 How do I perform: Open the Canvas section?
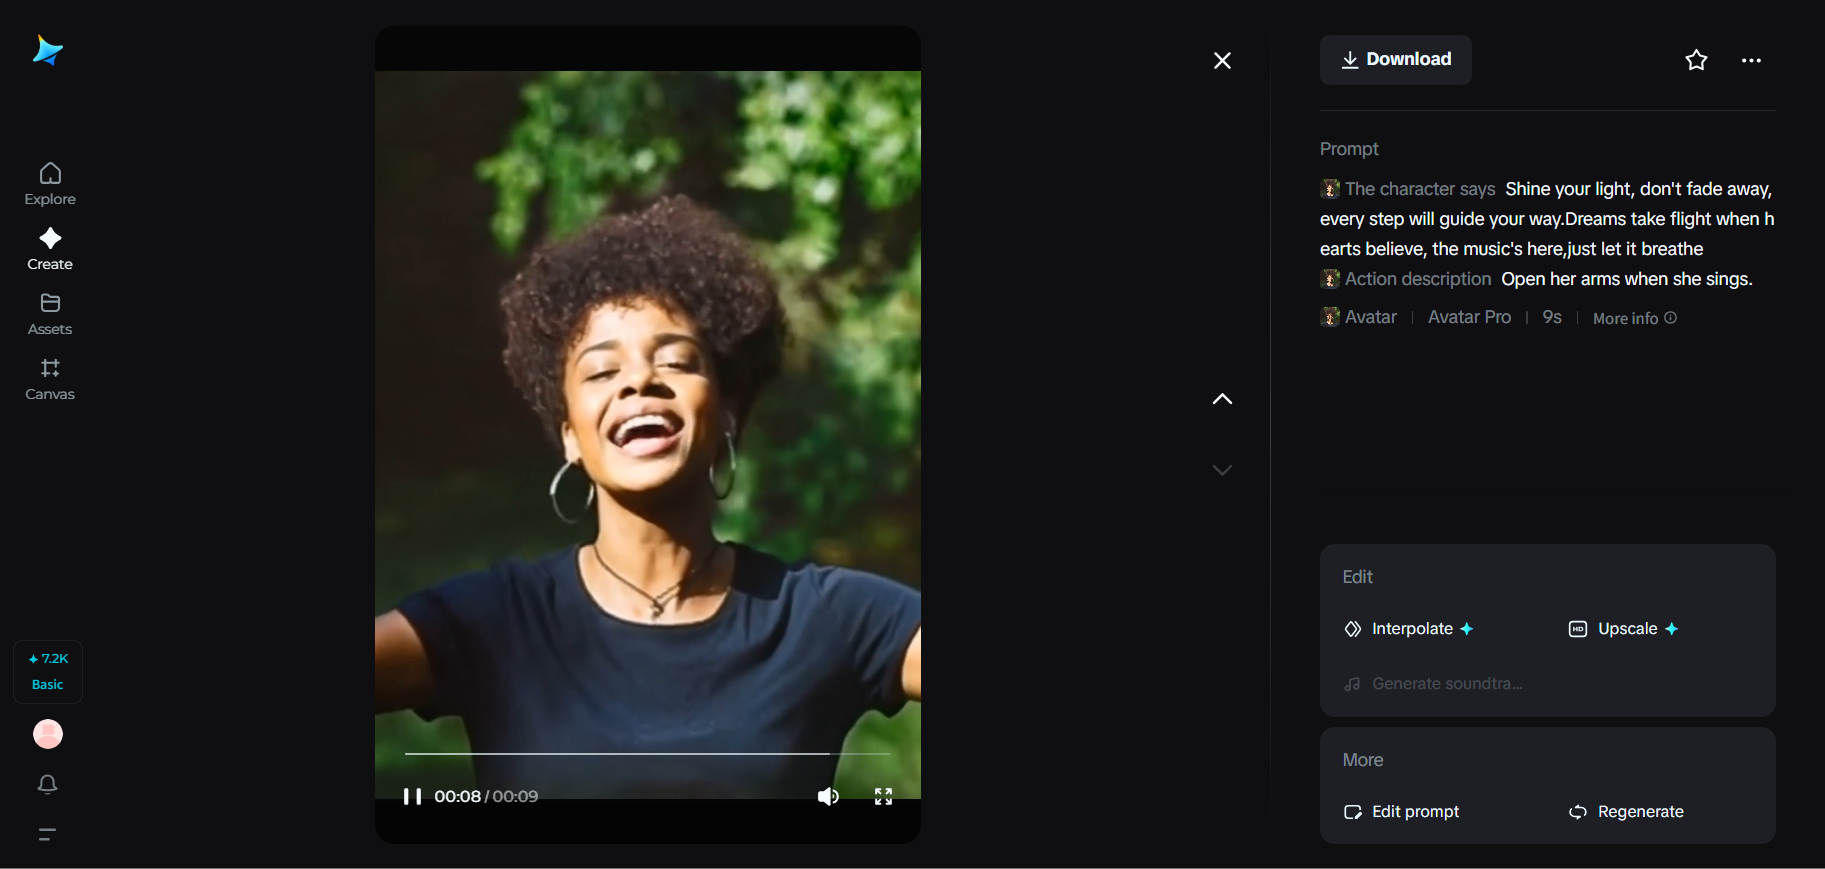(x=50, y=379)
